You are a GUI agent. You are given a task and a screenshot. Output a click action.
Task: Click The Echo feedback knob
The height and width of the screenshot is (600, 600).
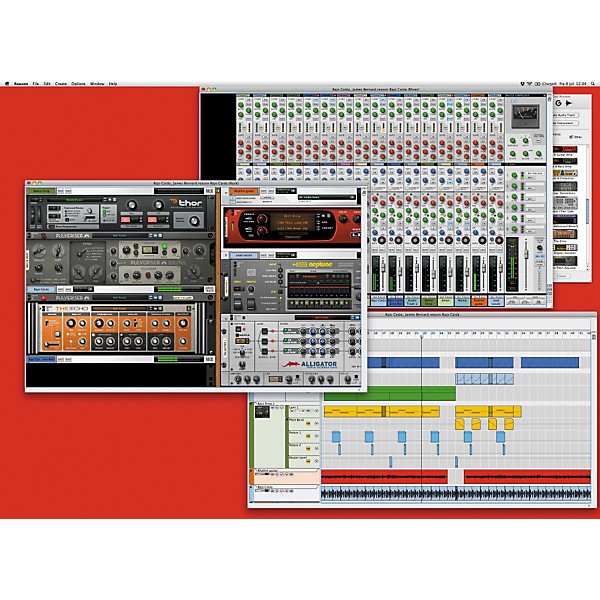tap(99, 324)
